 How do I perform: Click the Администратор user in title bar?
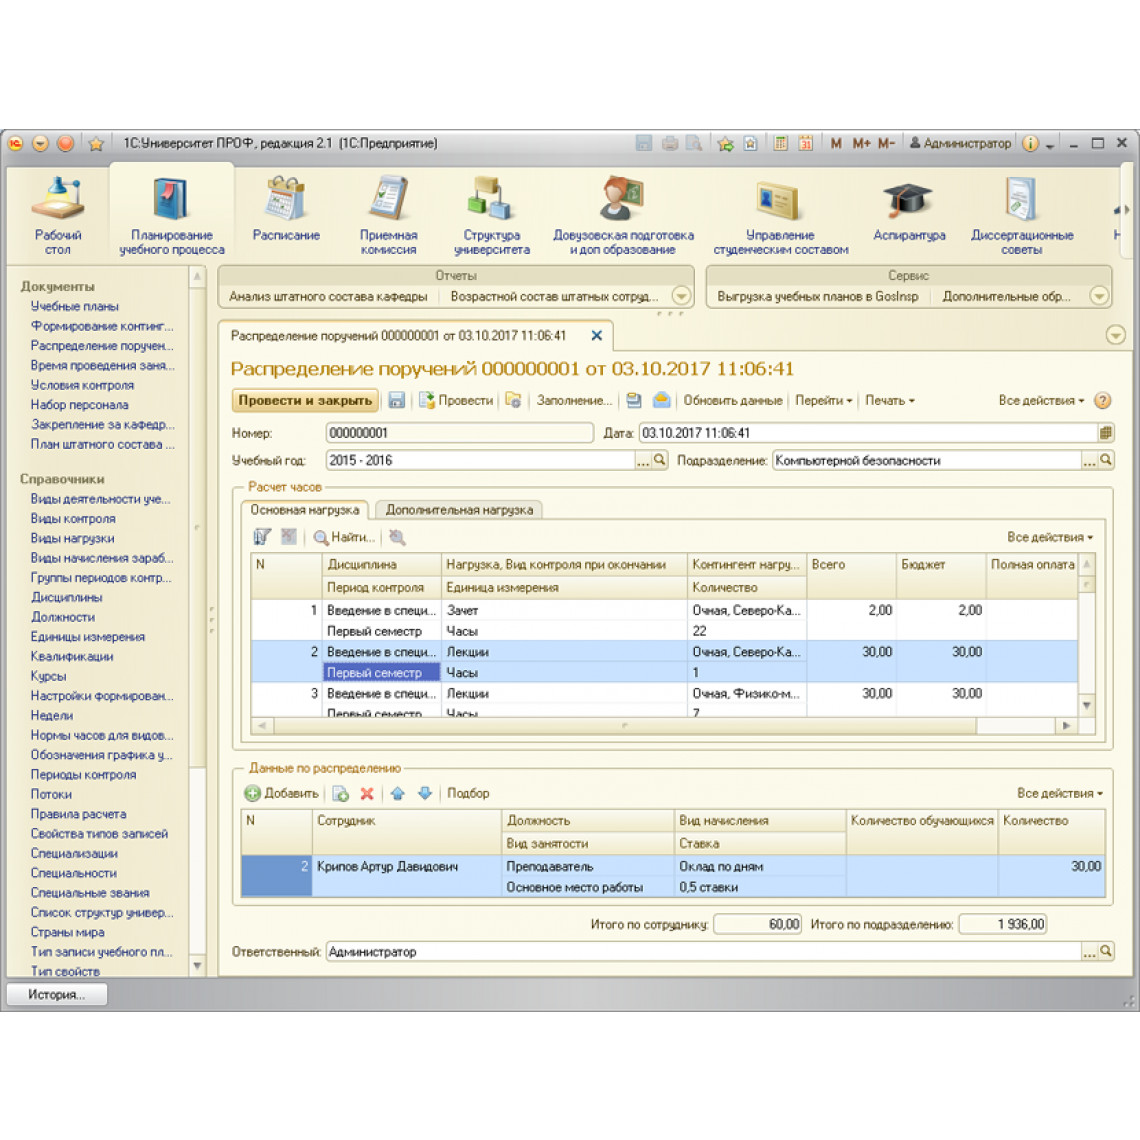960,143
